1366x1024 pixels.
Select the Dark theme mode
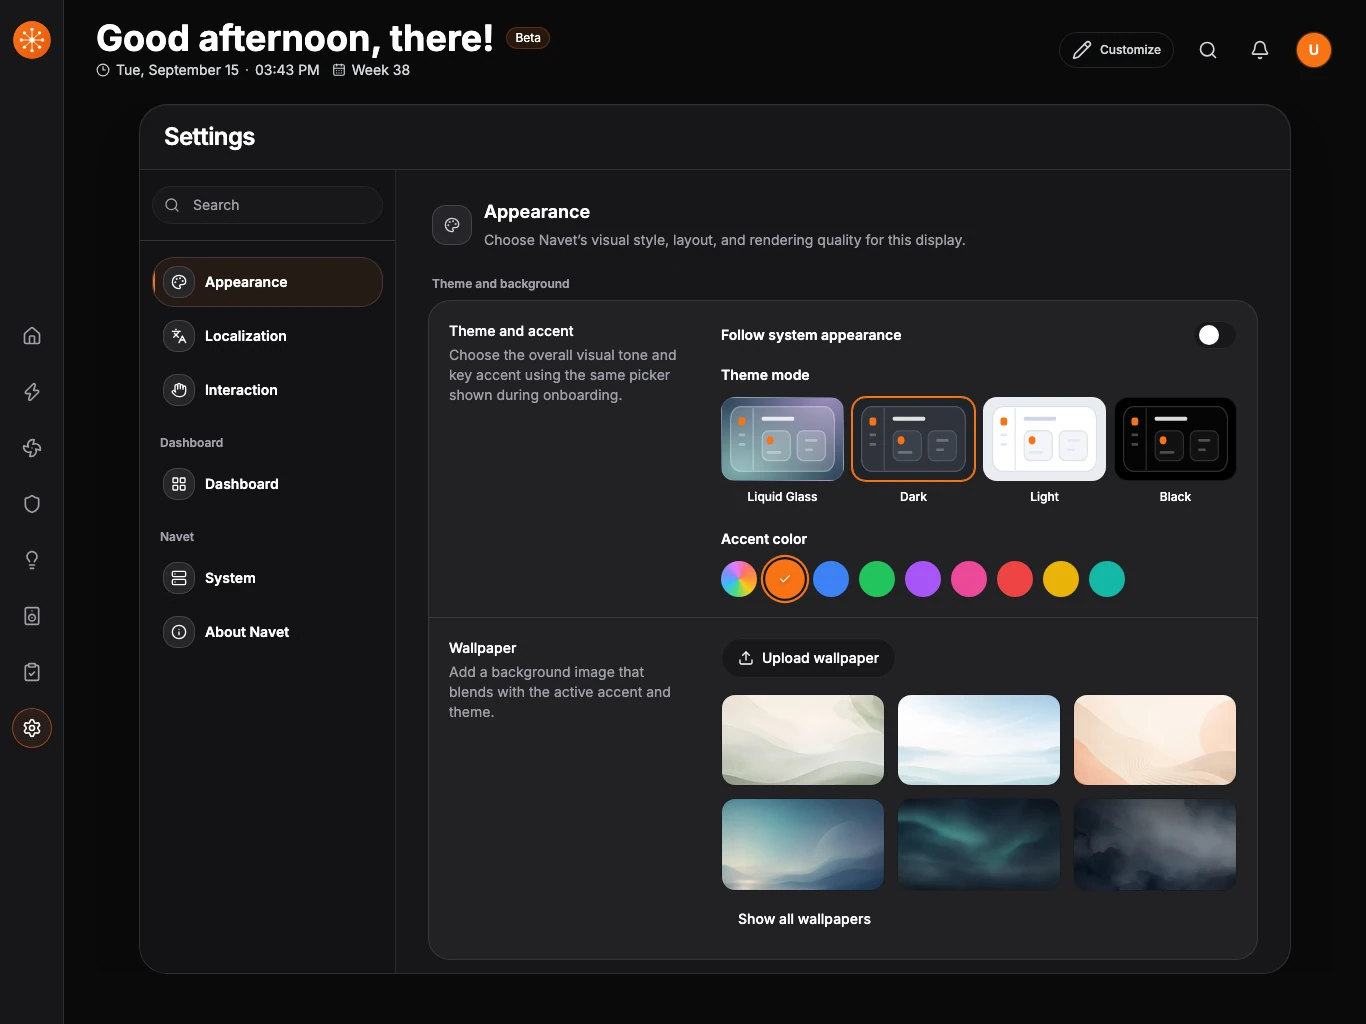click(913, 451)
